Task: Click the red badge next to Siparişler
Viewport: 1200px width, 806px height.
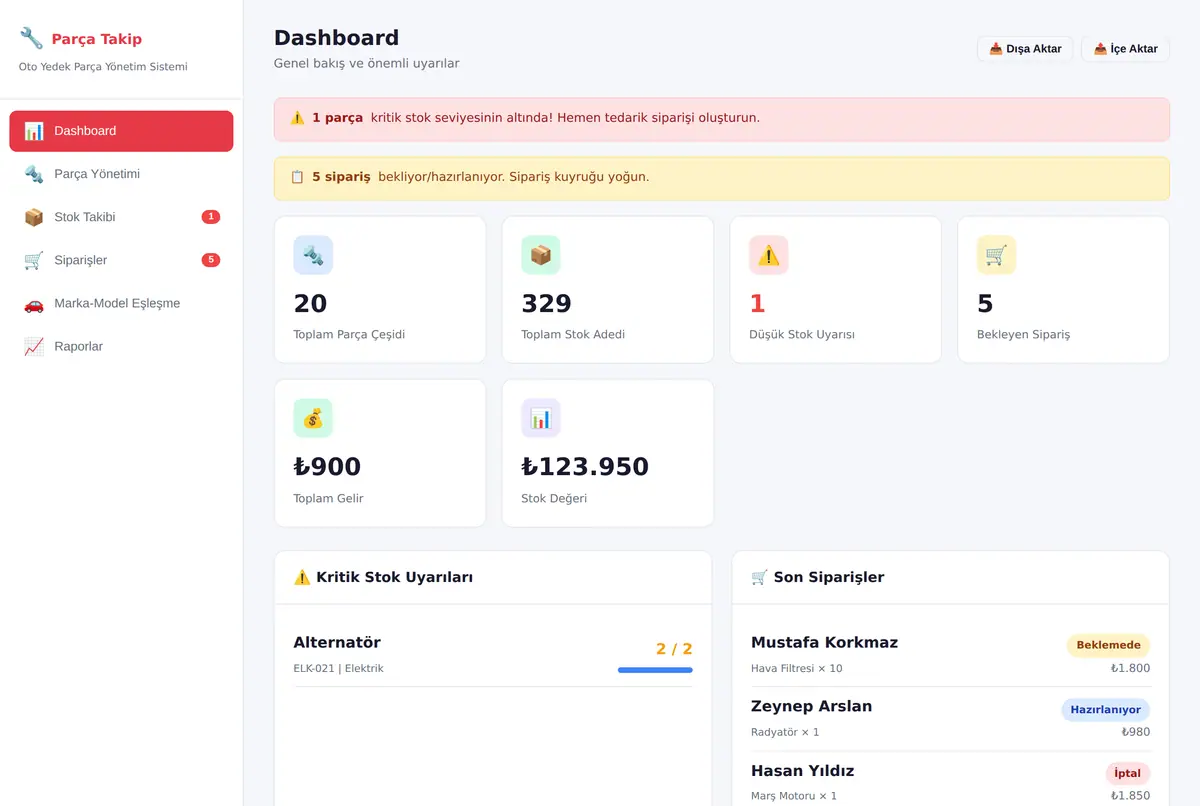Action: tap(210, 260)
